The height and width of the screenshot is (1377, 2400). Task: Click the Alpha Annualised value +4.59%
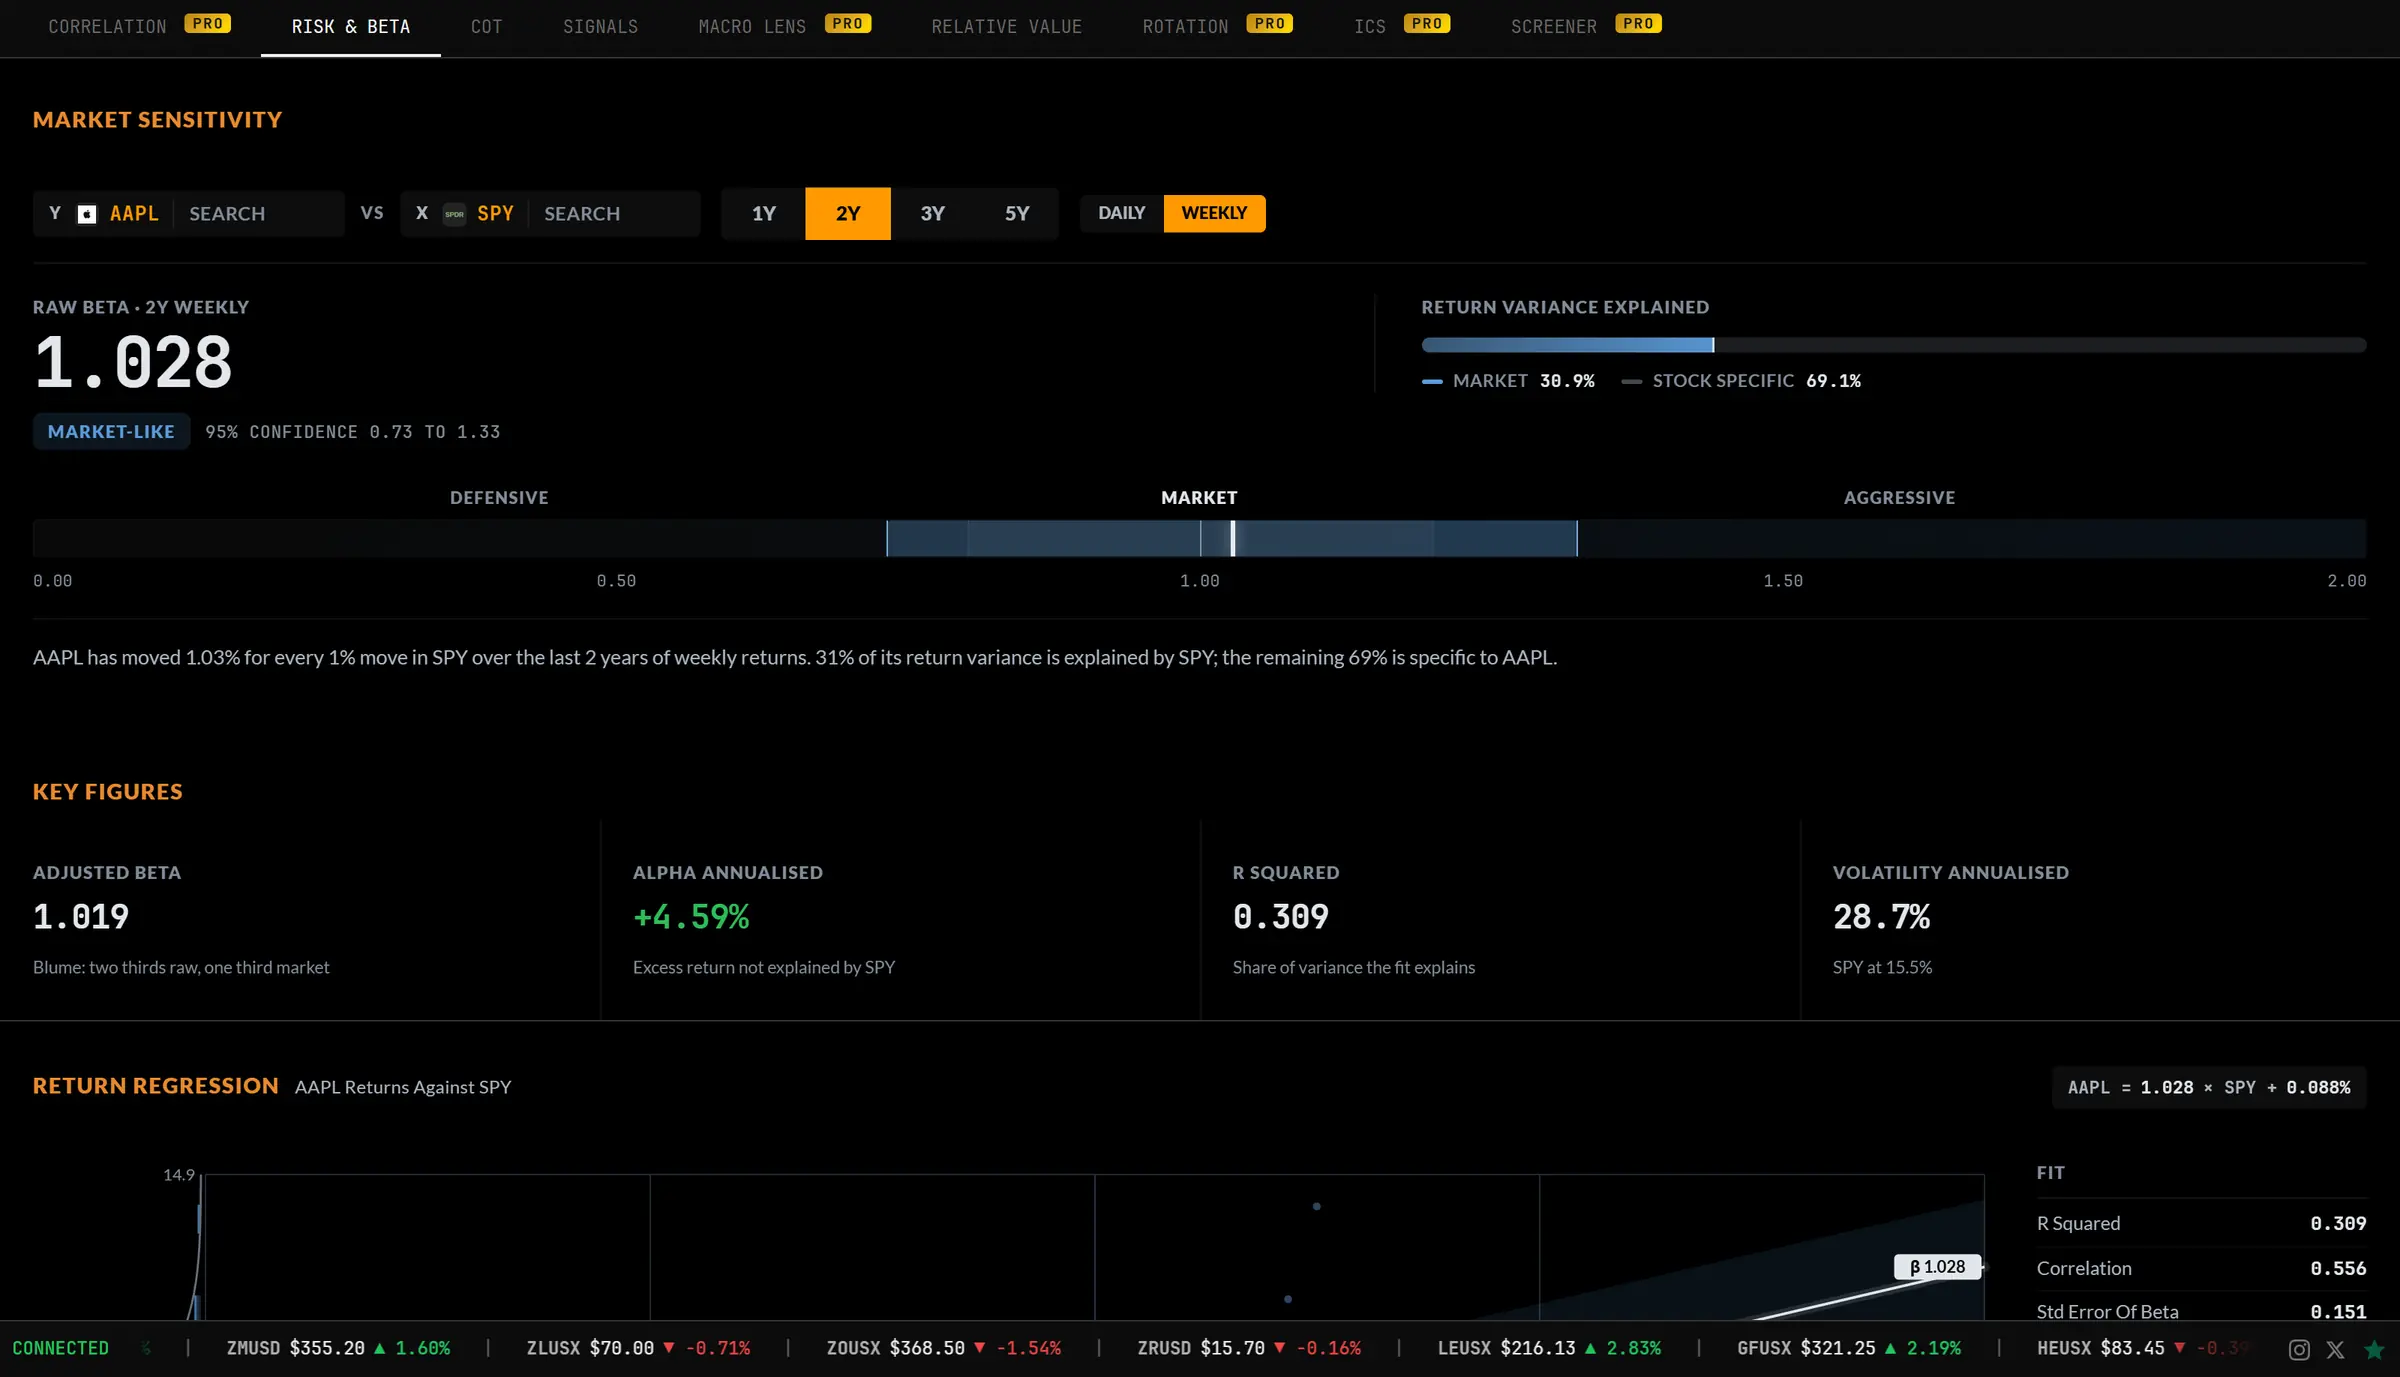[x=691, y=917]
